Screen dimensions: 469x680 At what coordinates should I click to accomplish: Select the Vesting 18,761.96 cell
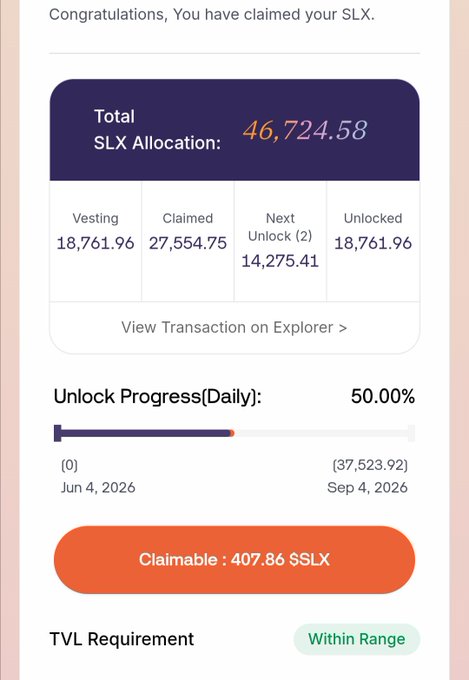(x=95, y=241)
